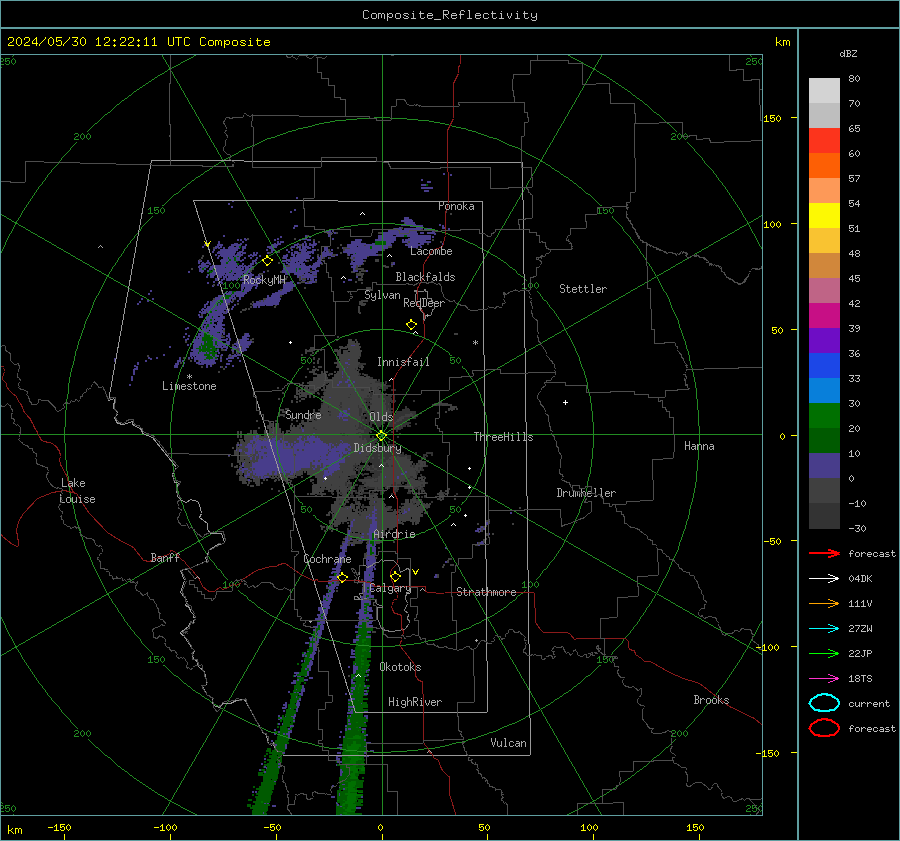Viewport: 900px width, 841px height.
Task: Click the Vulcan city label
Action: [509, 743]
